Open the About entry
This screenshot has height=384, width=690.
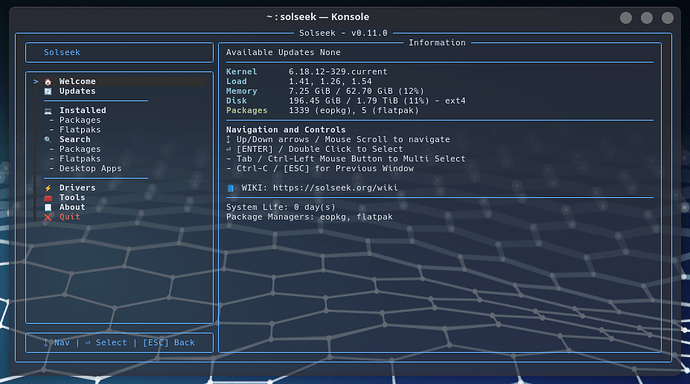[x=72, y=207]
